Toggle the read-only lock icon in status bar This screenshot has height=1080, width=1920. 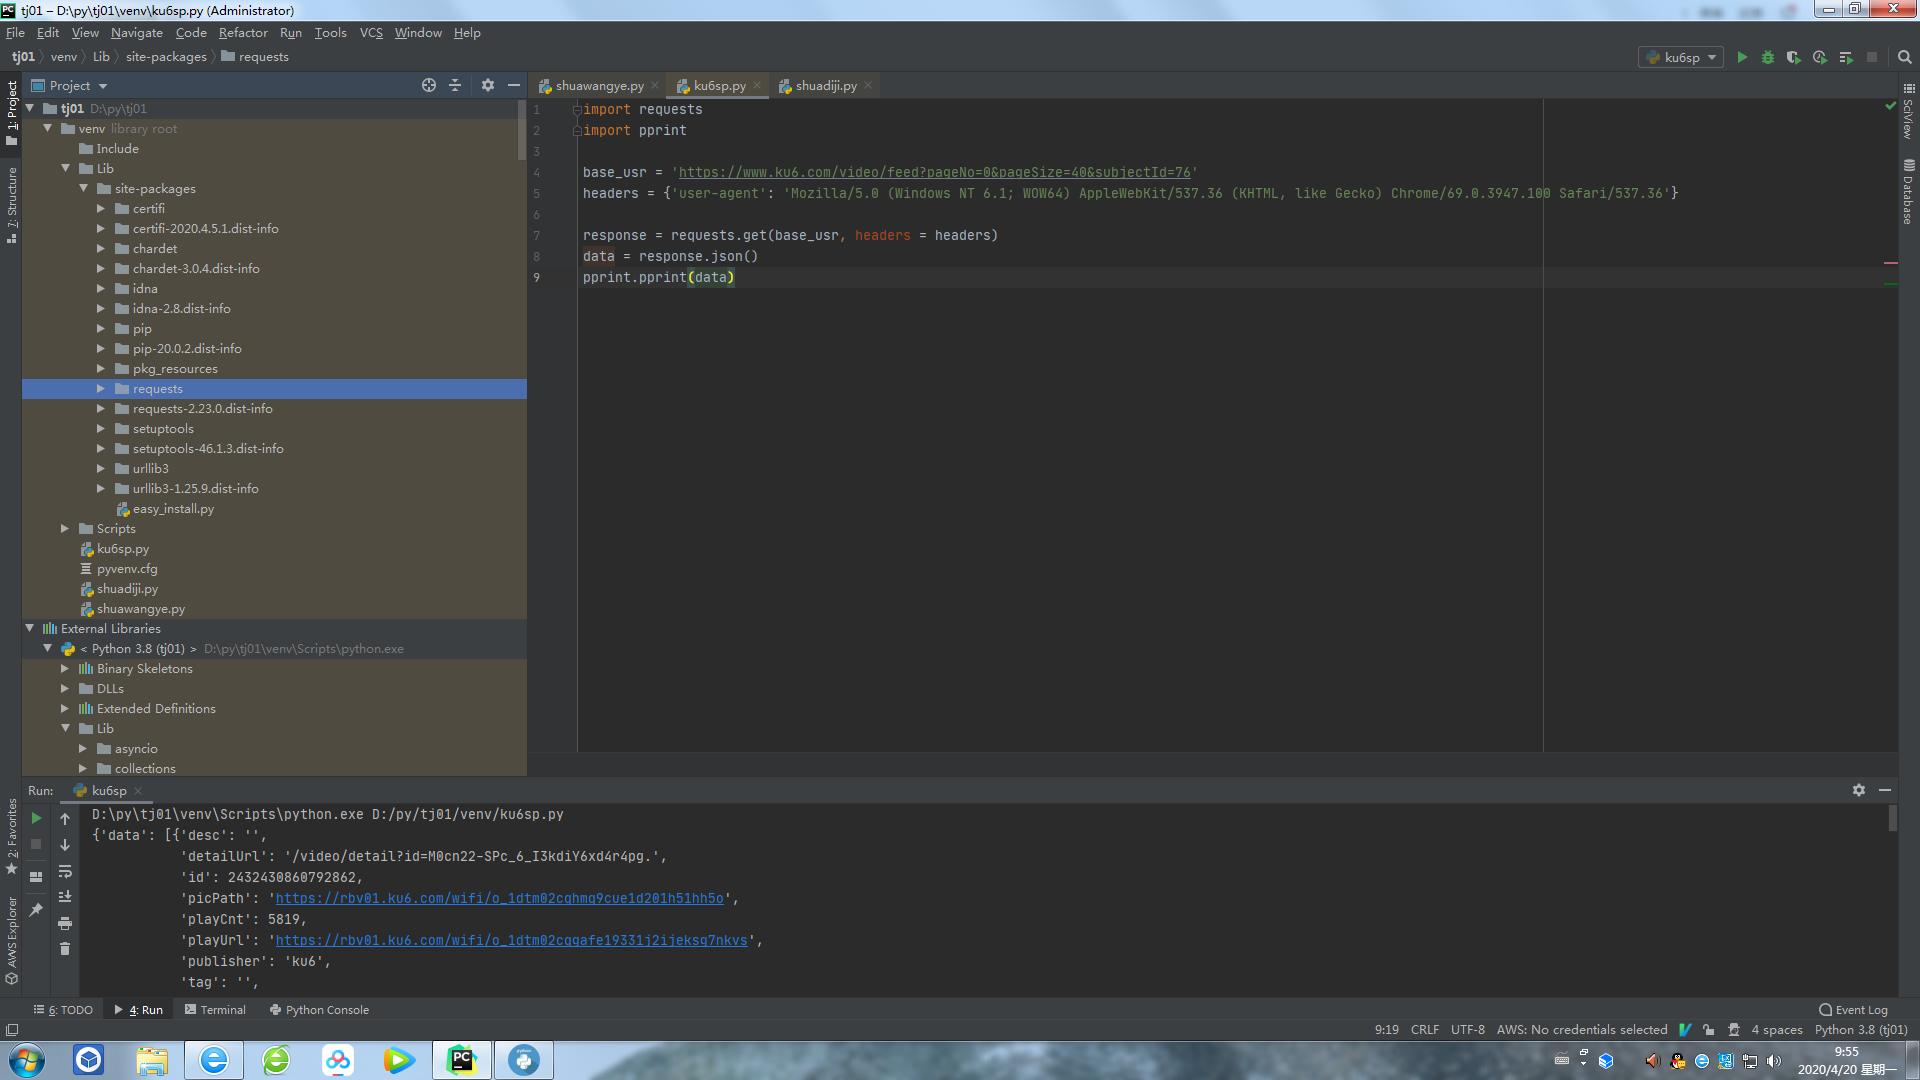point(1709,1029)
